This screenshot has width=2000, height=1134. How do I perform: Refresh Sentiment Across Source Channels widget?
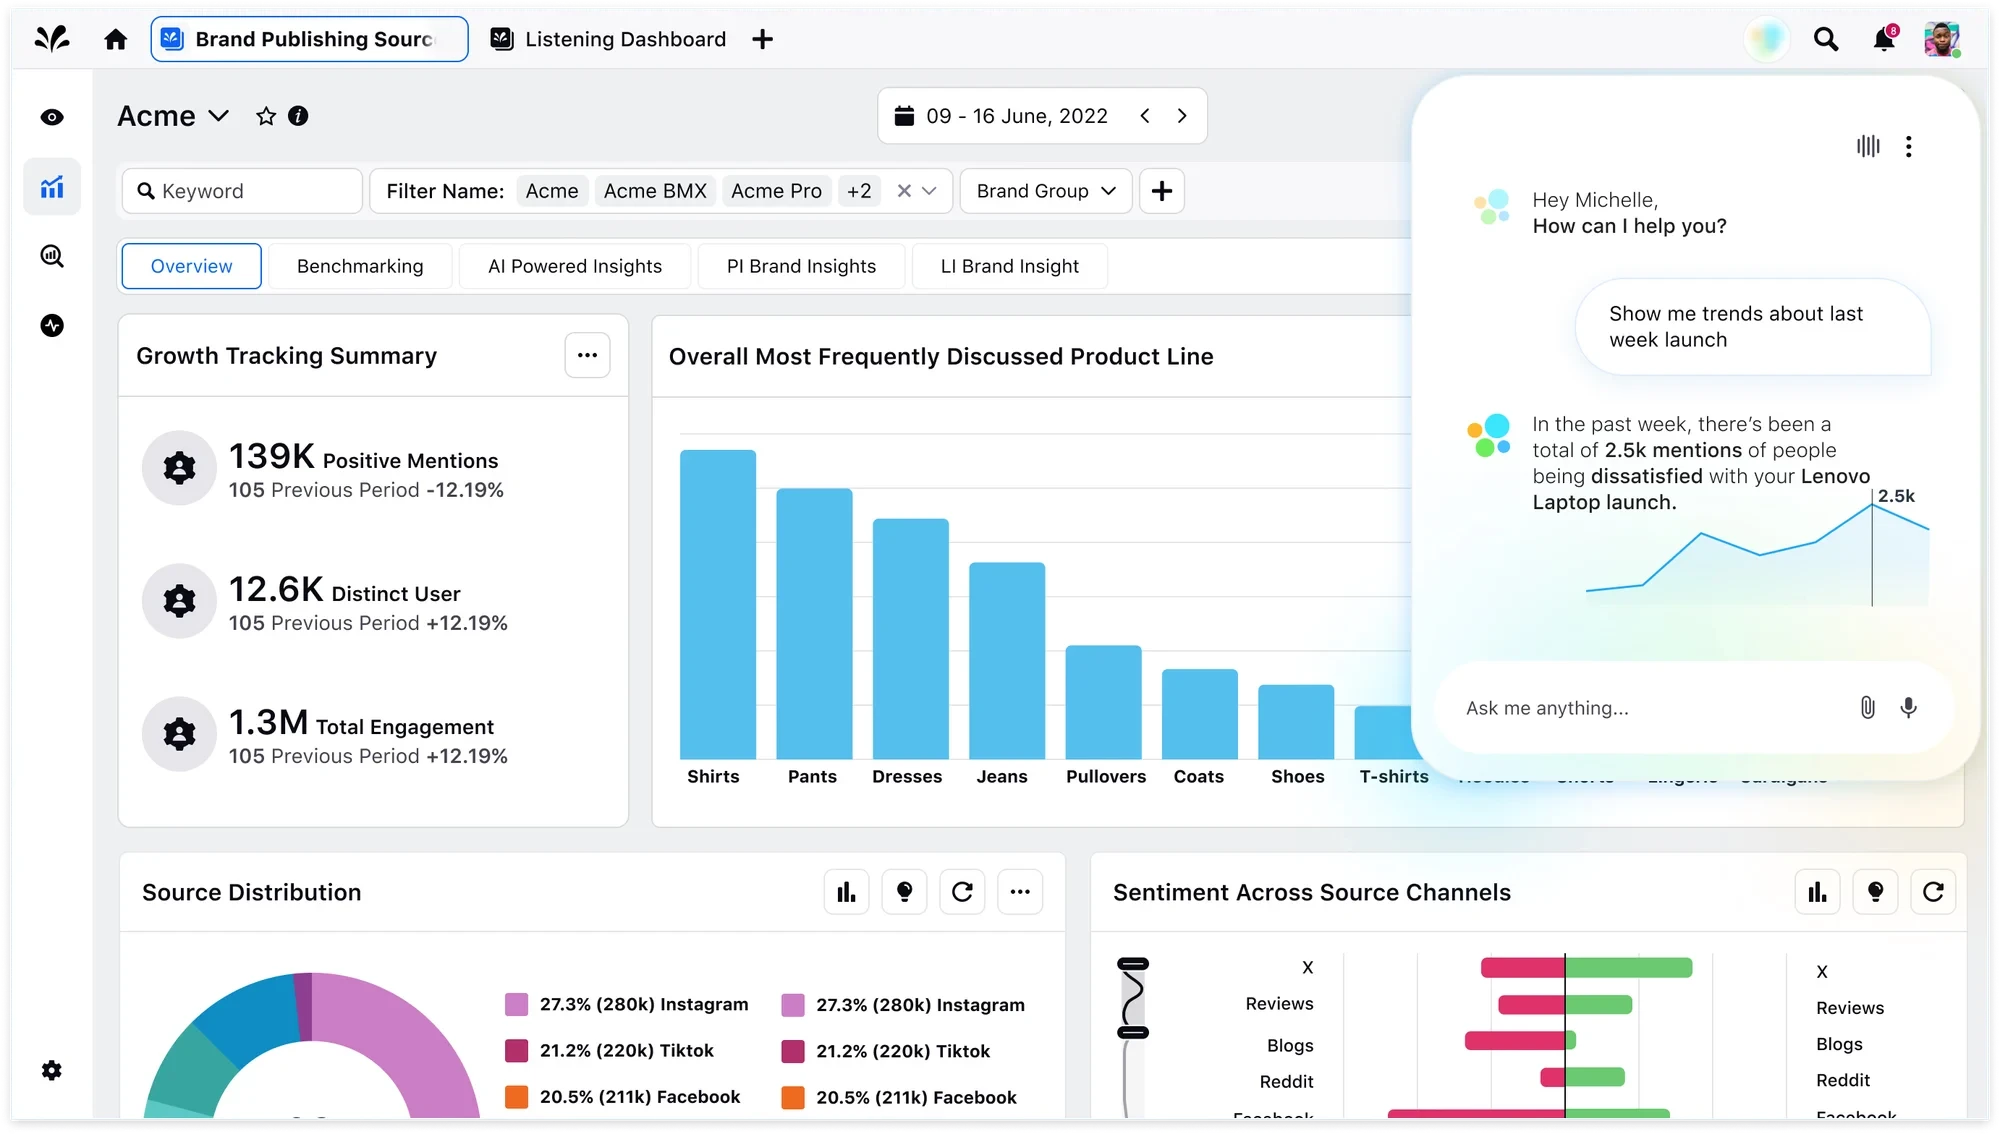pos(1933,892)
